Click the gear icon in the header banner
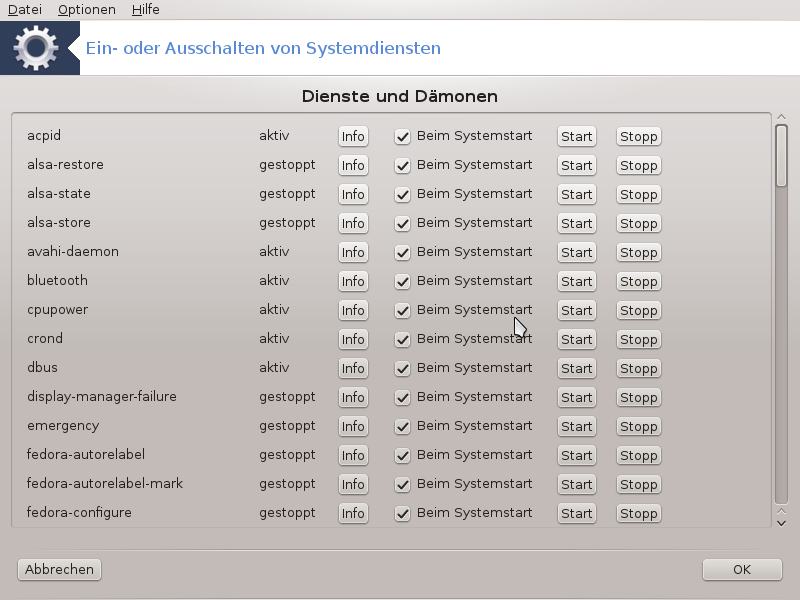Image resolution: width=800 pixels, height=600 pixels. point(36,48)
